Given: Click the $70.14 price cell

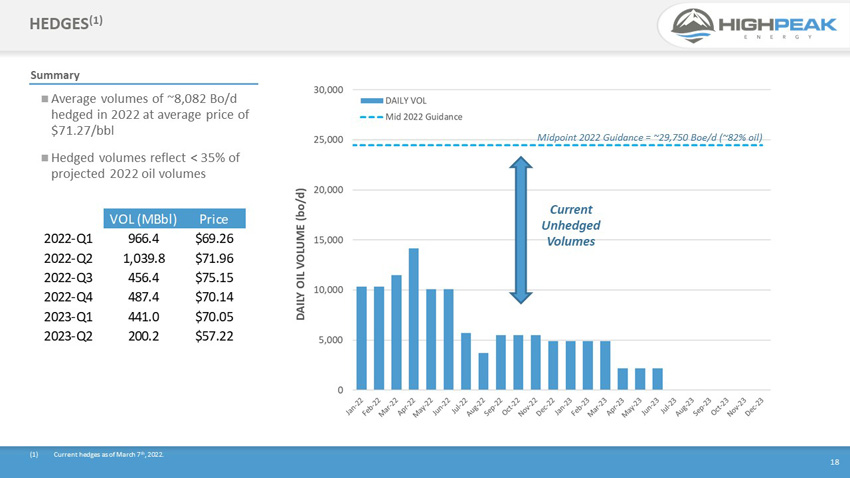Looking at the screenshot, I should pyautogui.click(x=214, y=297).
